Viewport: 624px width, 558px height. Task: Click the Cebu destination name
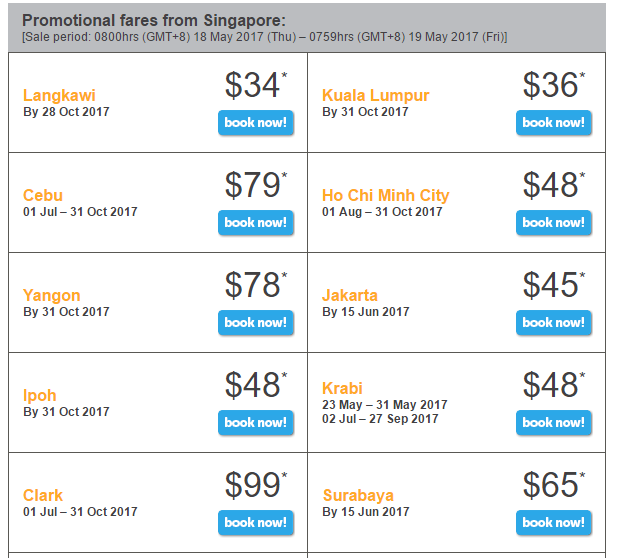point(43,195)
